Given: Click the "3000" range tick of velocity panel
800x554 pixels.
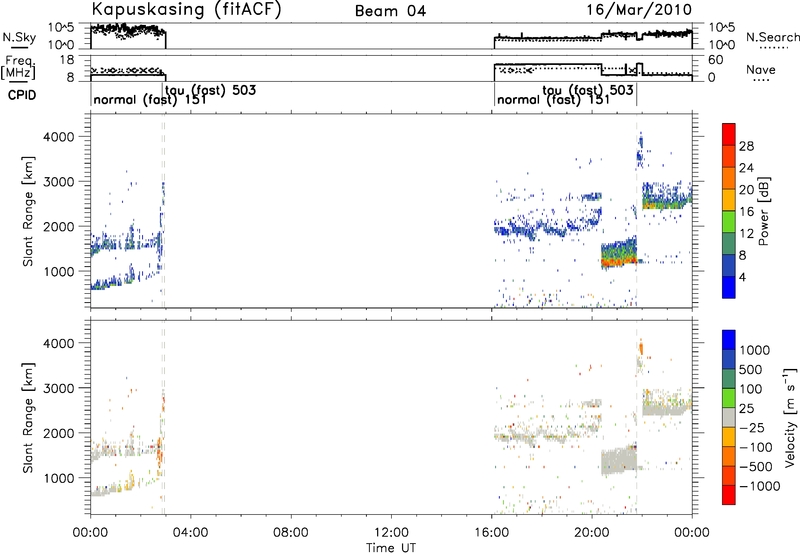Looking at the screenshot, I should tap(59, 388).
